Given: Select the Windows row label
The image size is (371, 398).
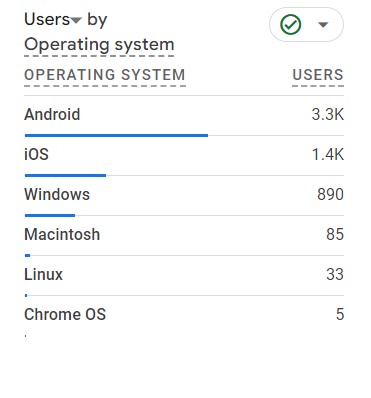Looking at the screenshot, I should (57, 194).
